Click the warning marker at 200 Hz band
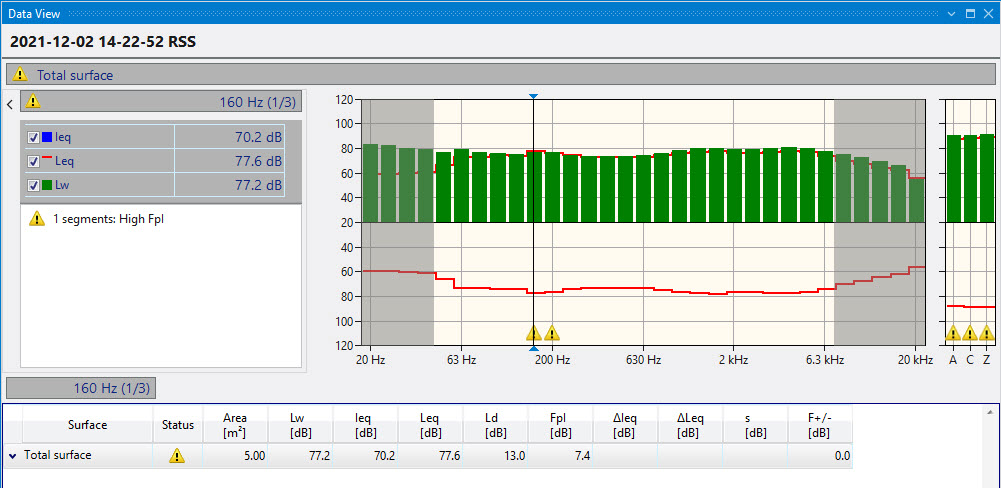Screen dimensions: 1001x488 [552, 333]
